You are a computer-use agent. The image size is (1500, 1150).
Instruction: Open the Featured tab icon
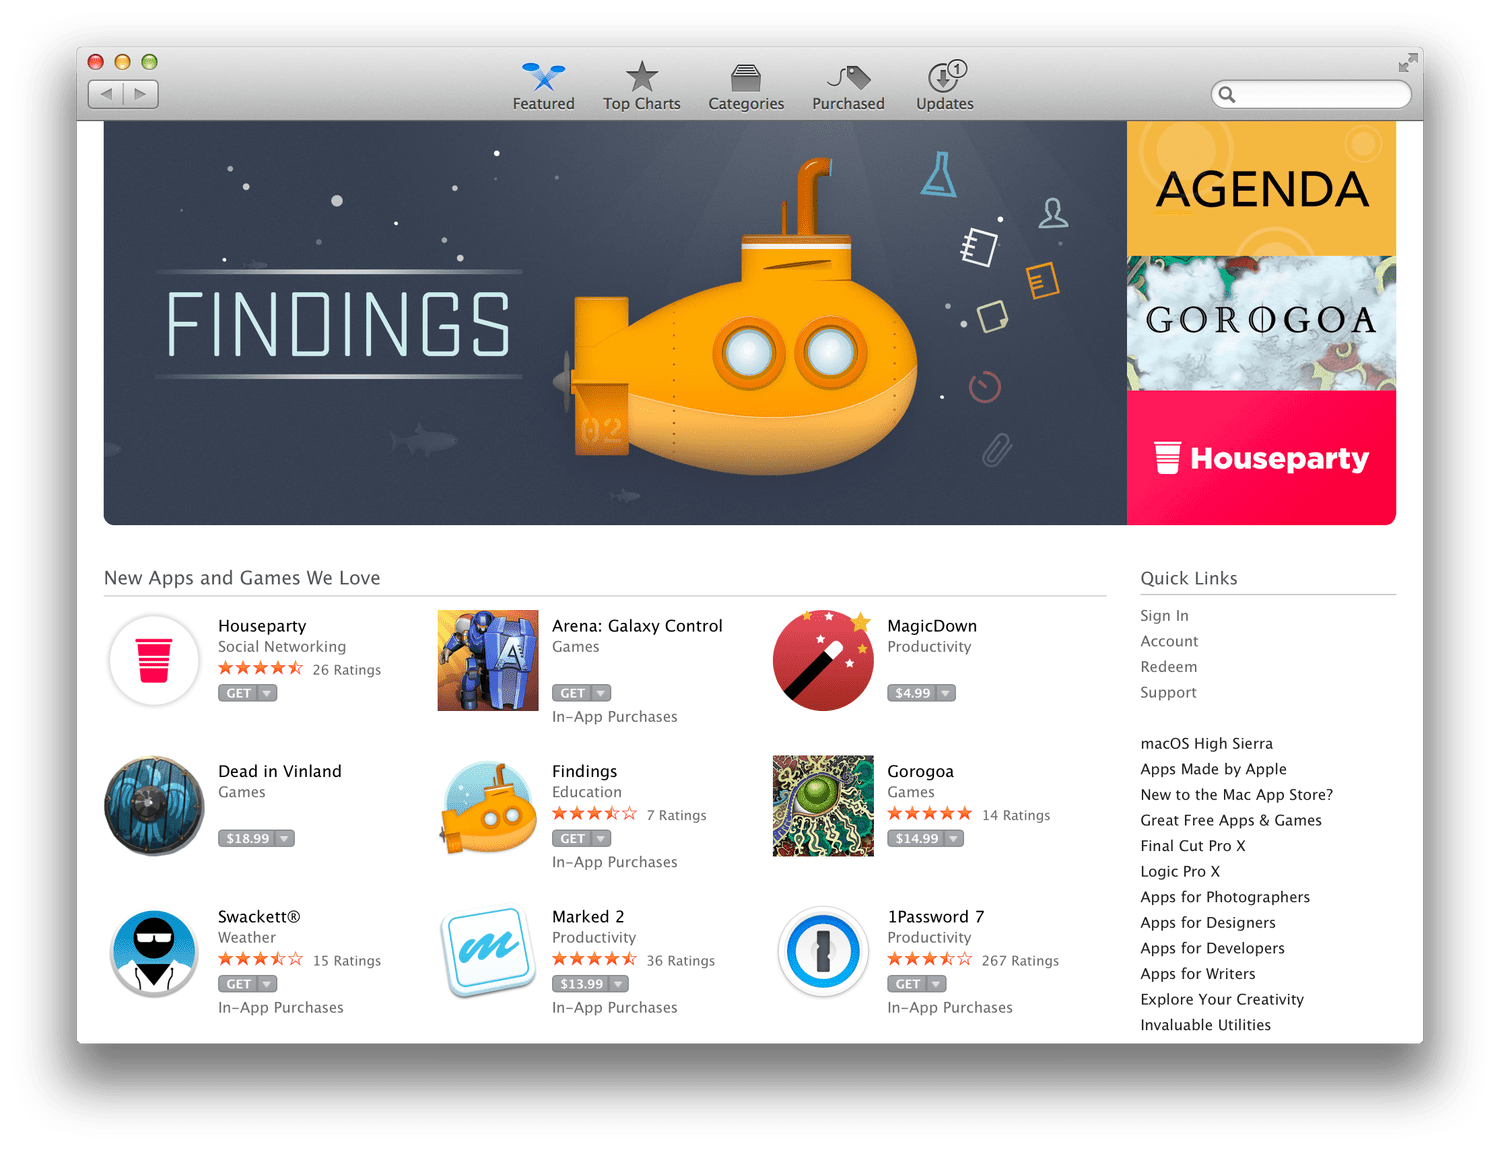click(x=543, y=77)
